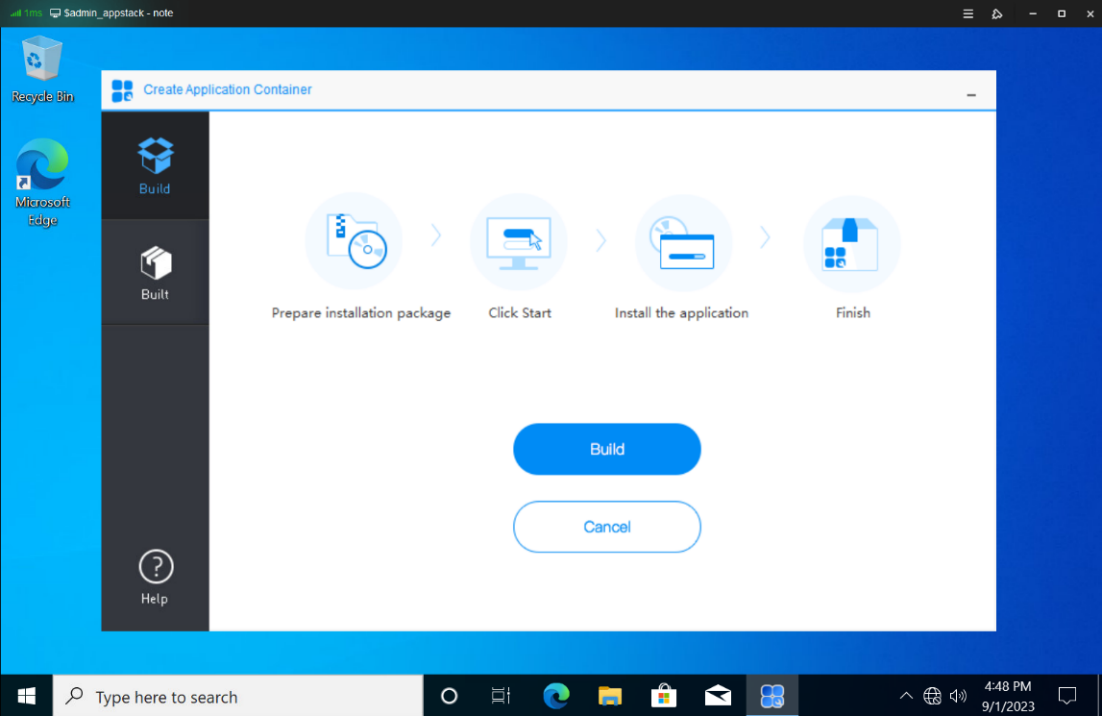Open the remote session hamburger menu

[968, 14]
